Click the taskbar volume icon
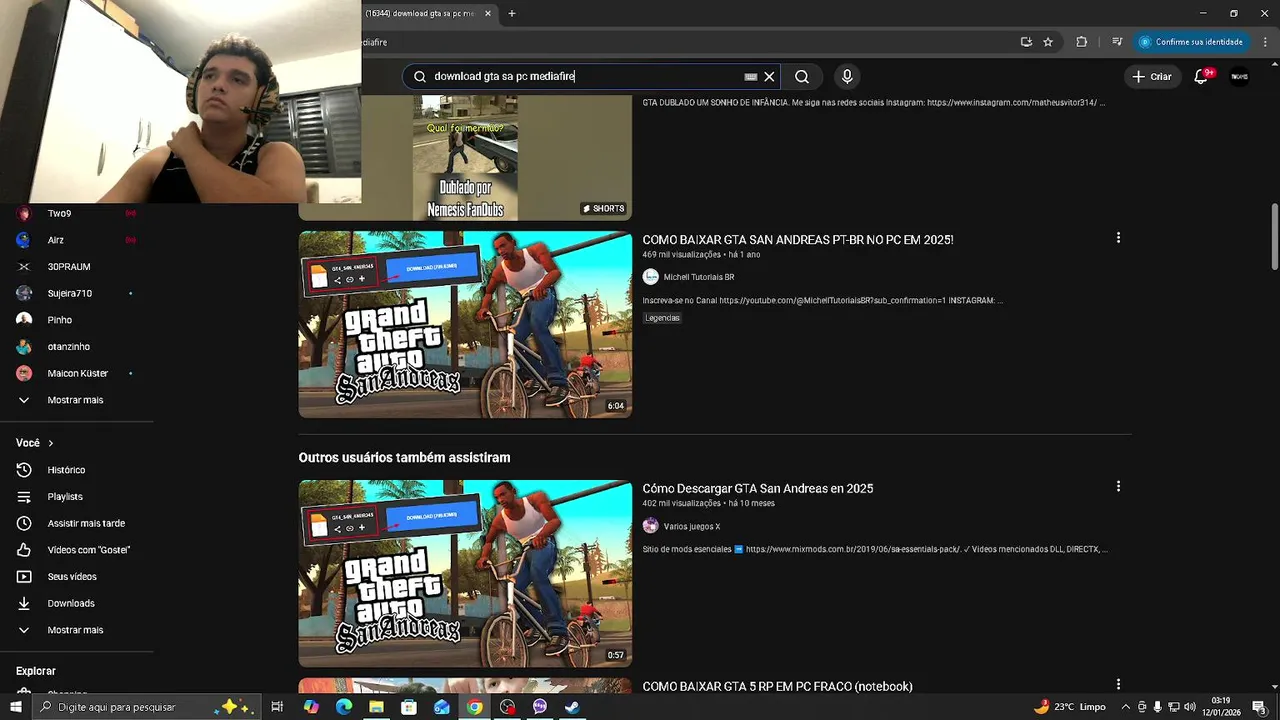This screenshot has width=1280, height=720. tap(1190, 707)
